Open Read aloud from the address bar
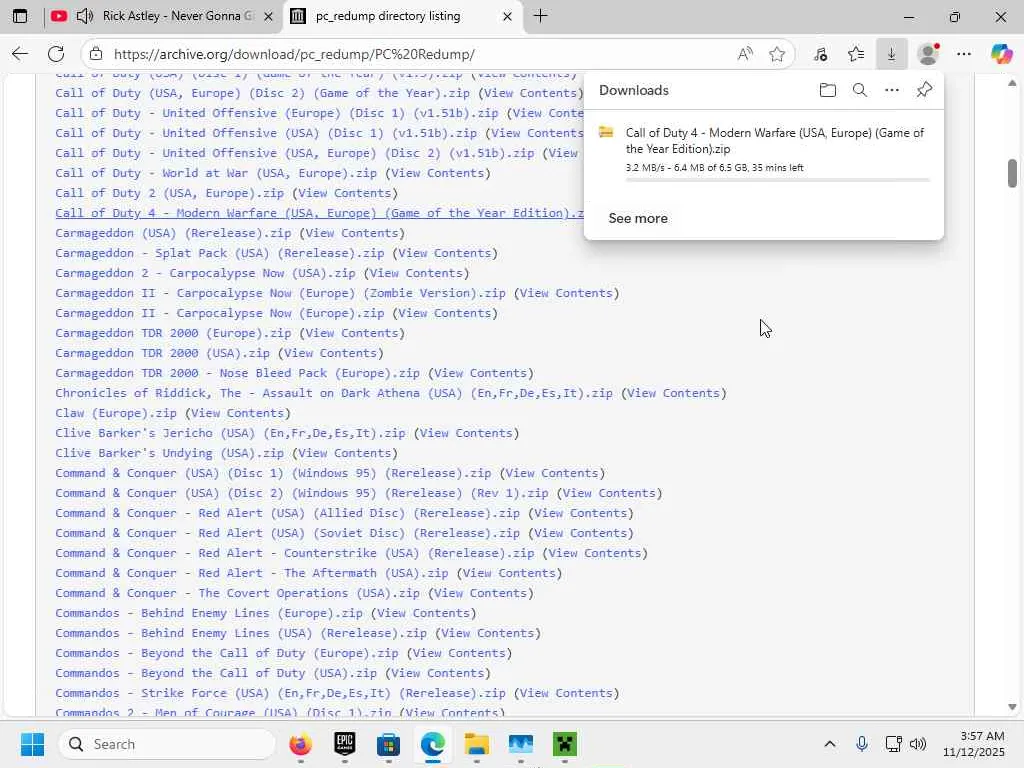 [x=744, y=54]
